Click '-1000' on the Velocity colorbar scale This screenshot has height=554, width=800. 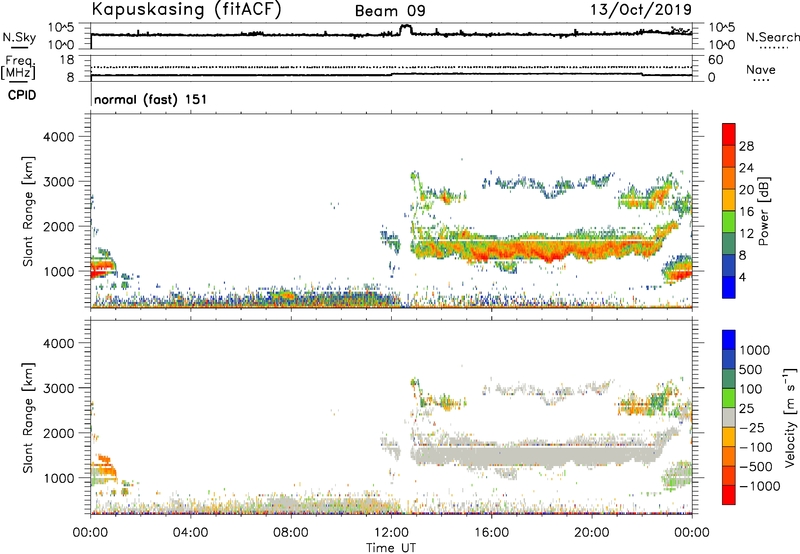[759, 486]
